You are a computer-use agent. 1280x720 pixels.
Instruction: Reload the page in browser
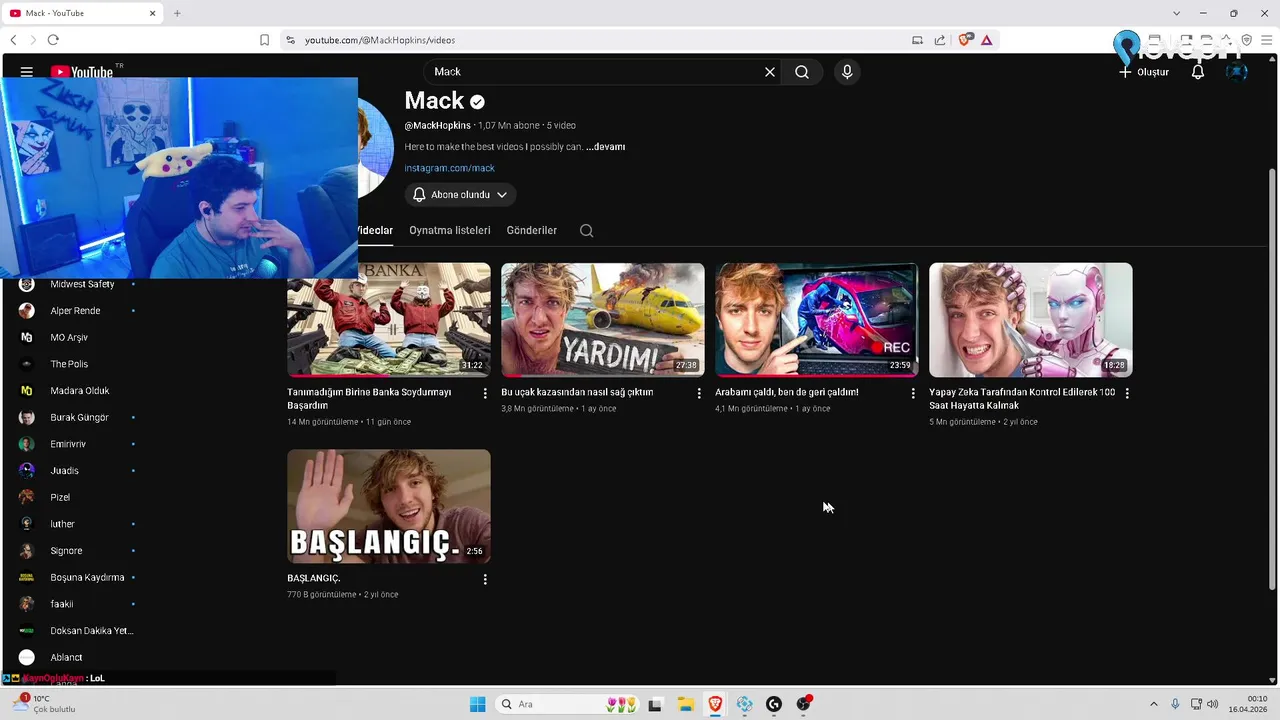[x=53, y=40]
